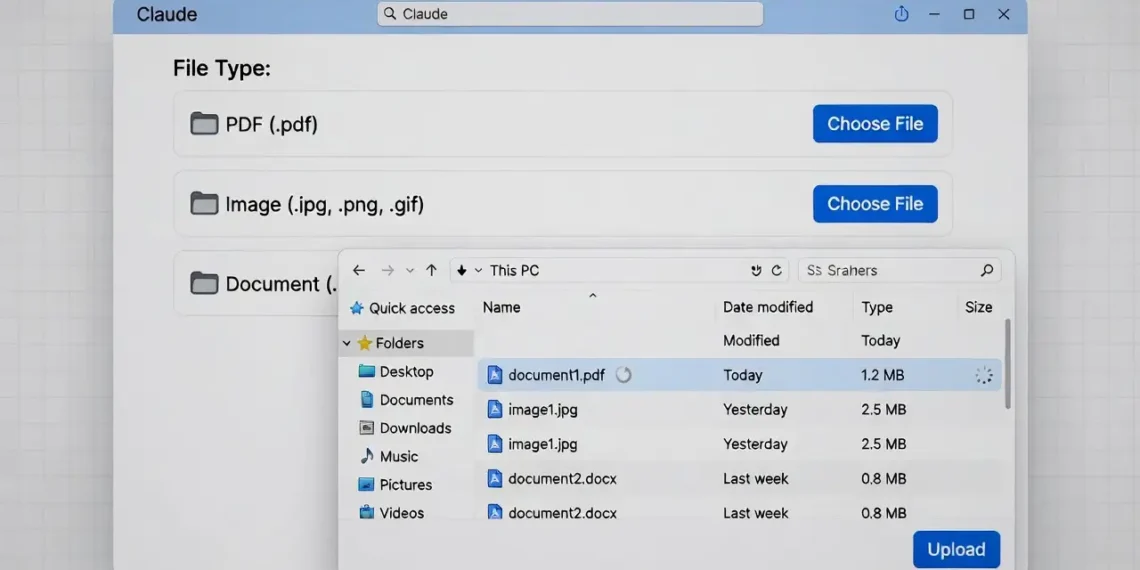
Task: Click the Documents folder icon
Action: point(367,399)
